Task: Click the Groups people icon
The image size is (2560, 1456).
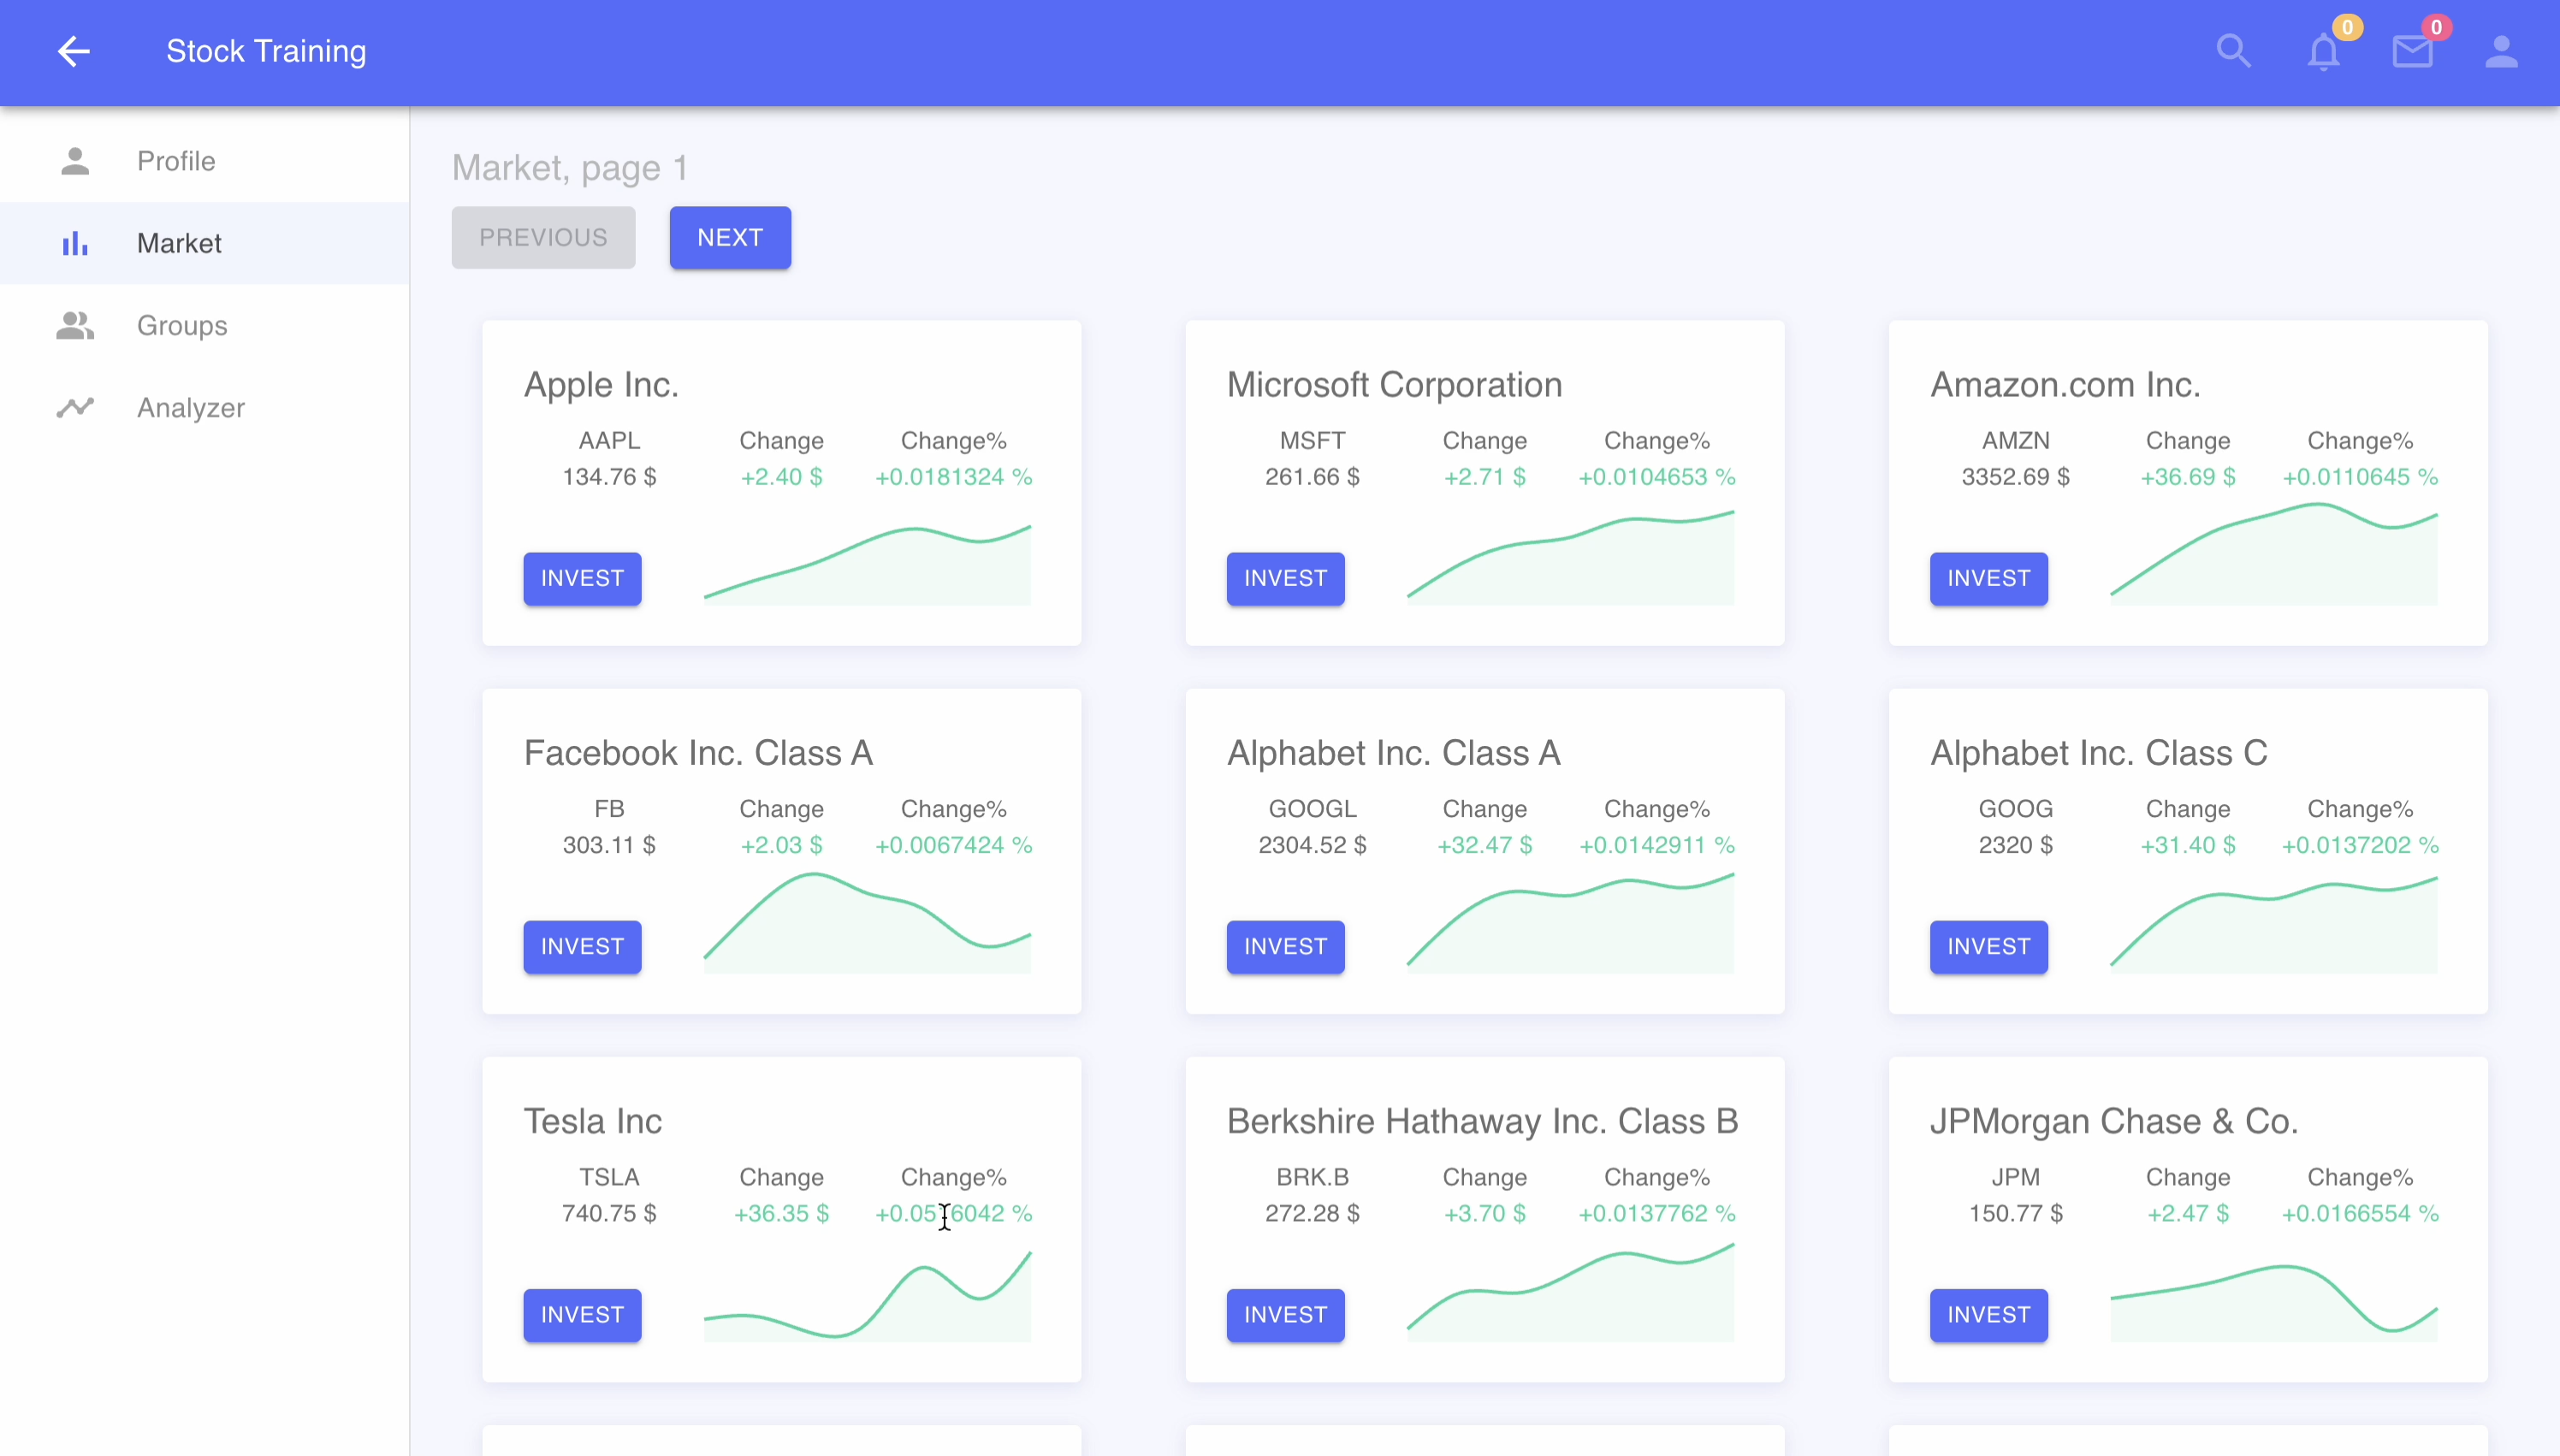Action: pos(75,325)
